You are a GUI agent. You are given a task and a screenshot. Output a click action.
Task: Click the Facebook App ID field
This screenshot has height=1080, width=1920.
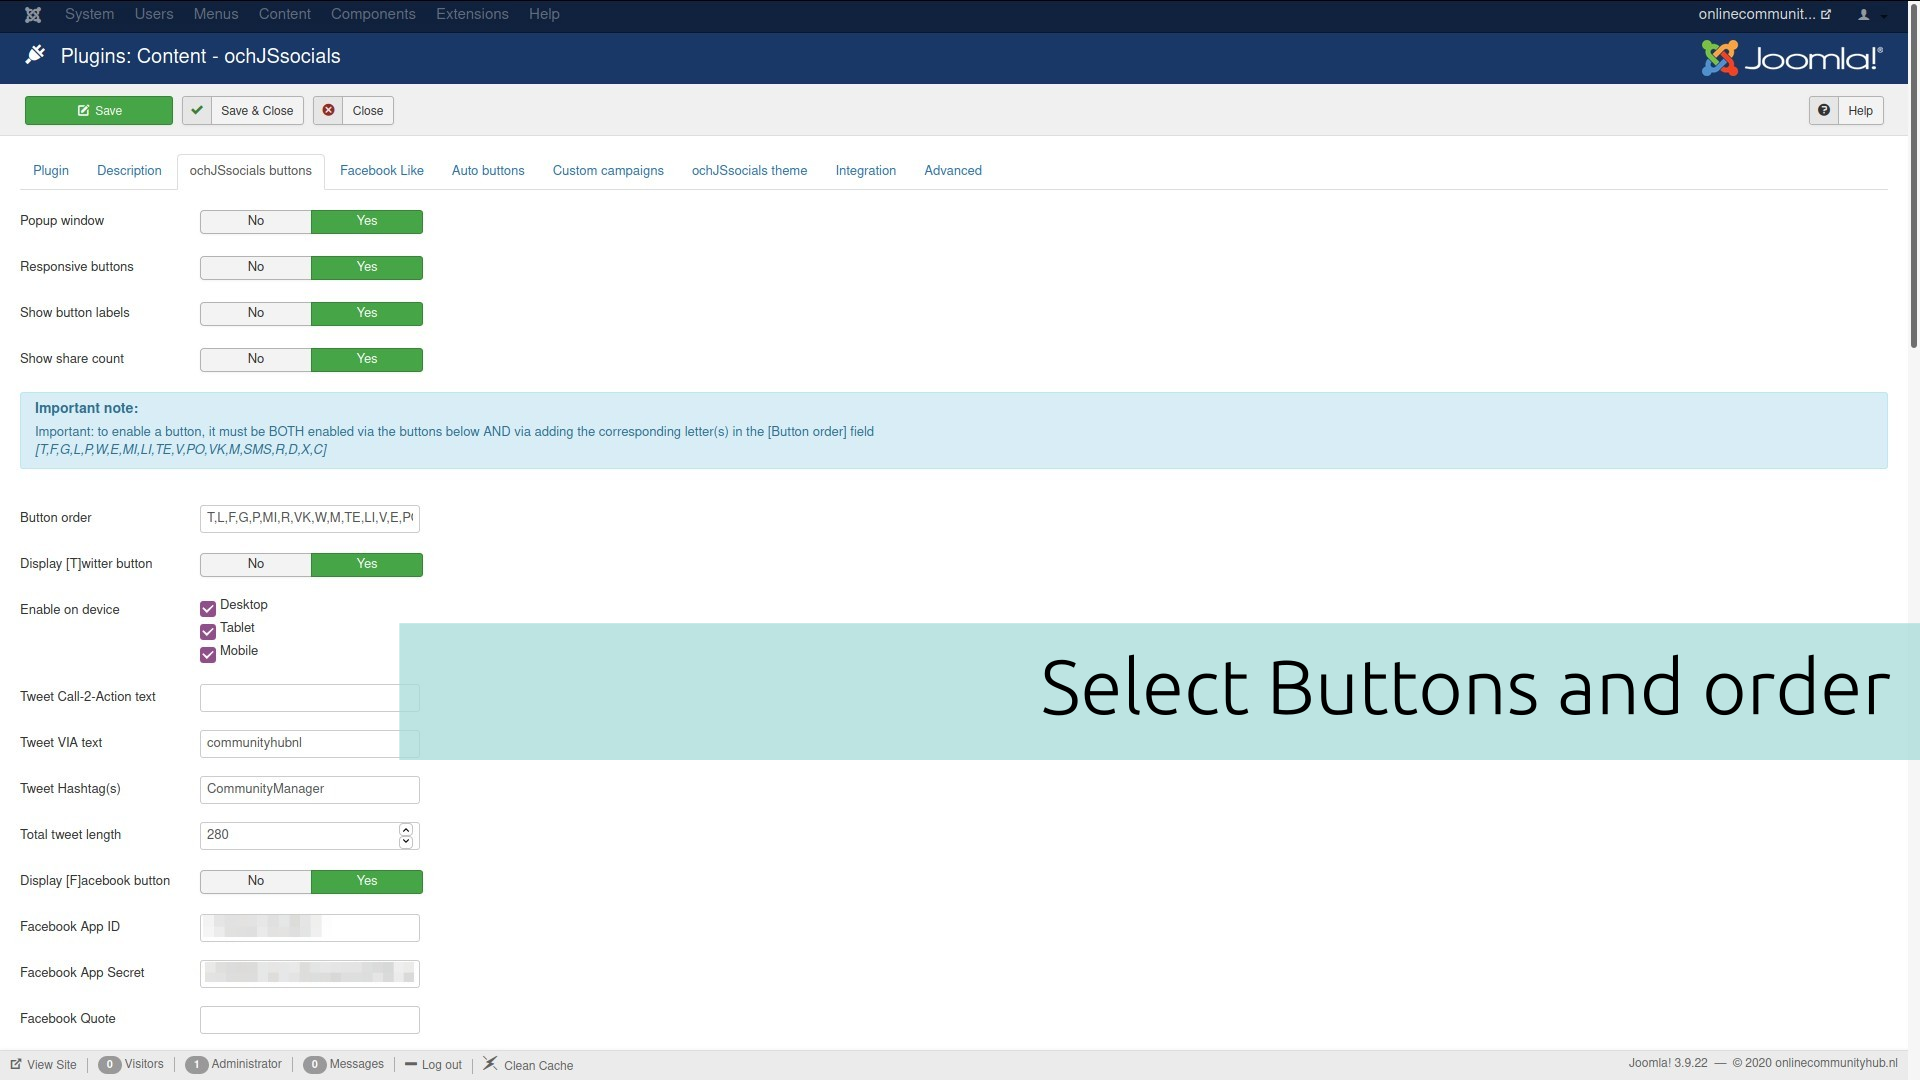(x=310, y=927)
